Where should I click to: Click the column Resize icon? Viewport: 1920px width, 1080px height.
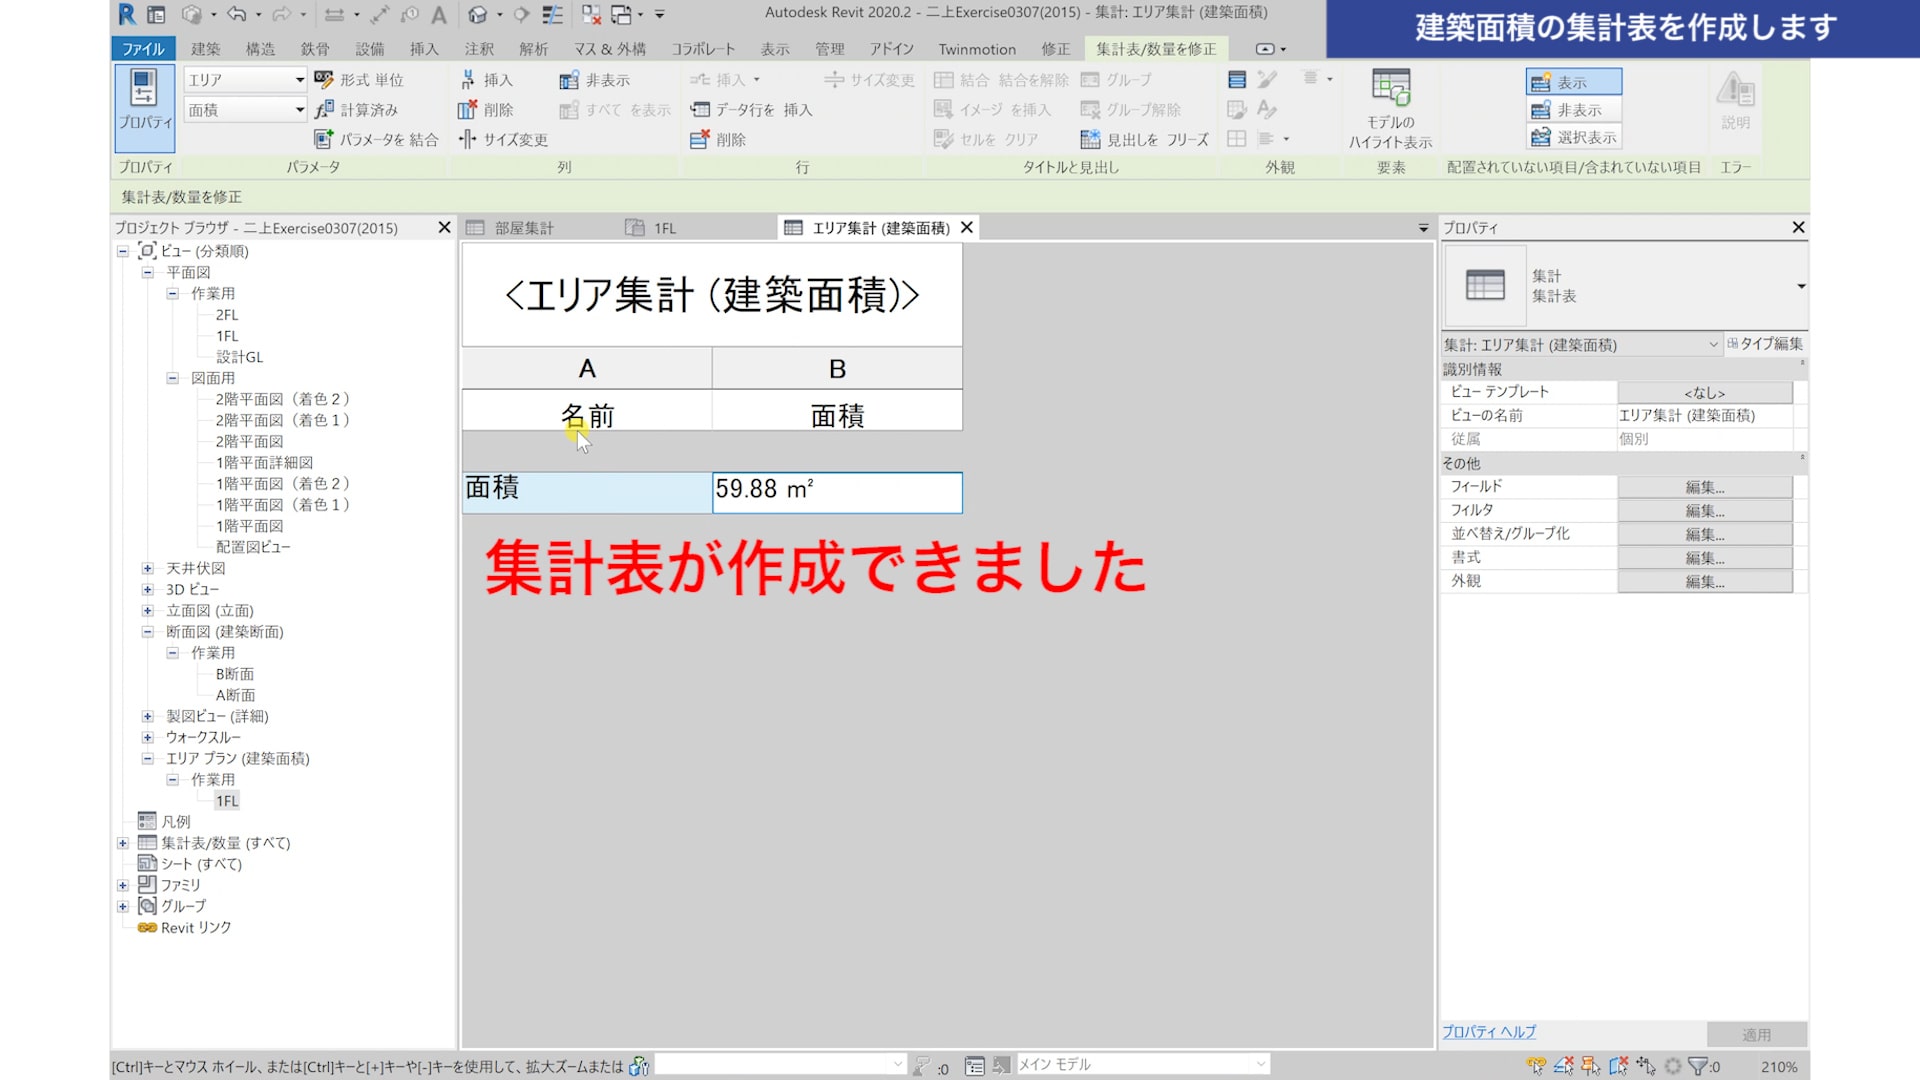click(x=467, y=139)
